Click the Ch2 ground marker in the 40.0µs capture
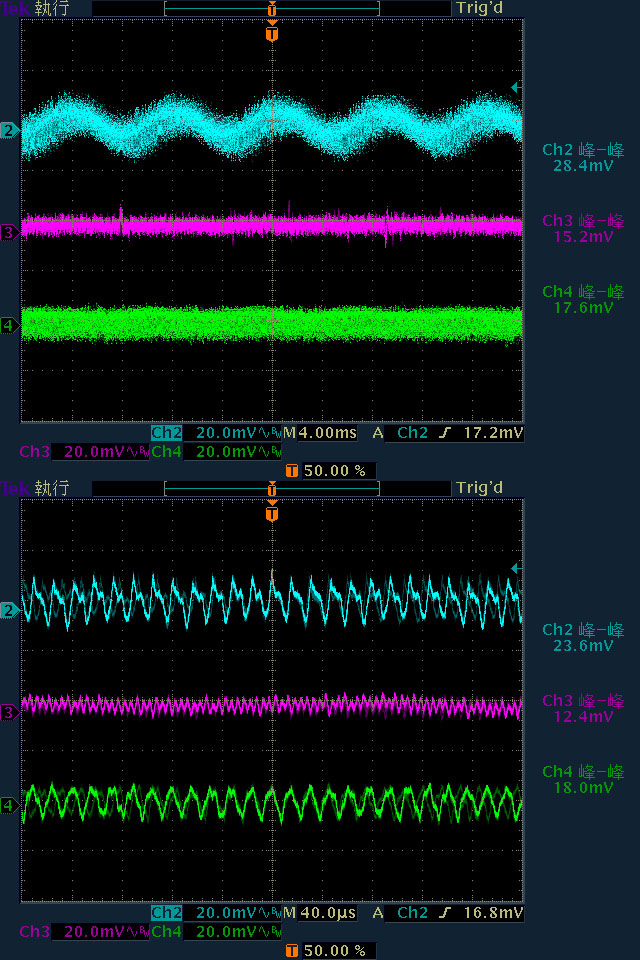640x960 pixels. pos(9,610)
